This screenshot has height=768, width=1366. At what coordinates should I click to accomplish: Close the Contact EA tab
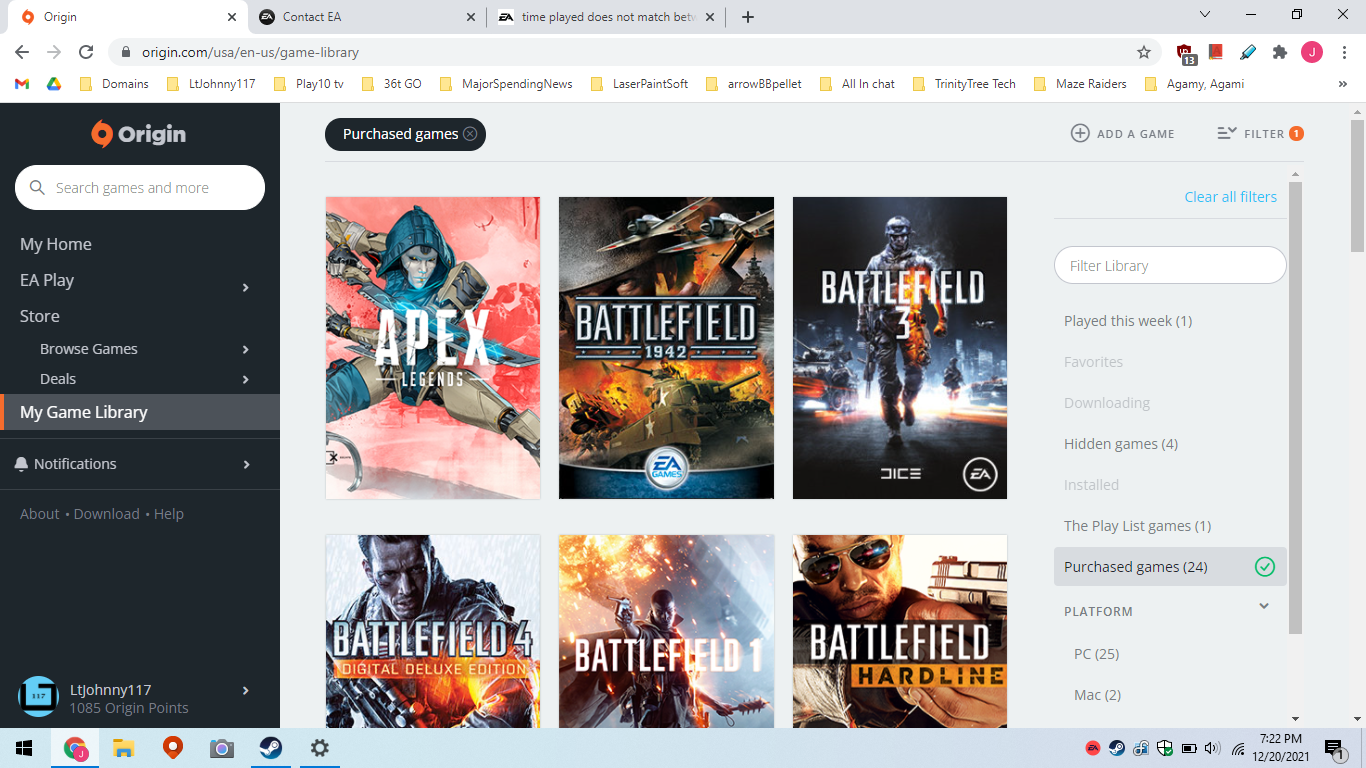point(471,17)
